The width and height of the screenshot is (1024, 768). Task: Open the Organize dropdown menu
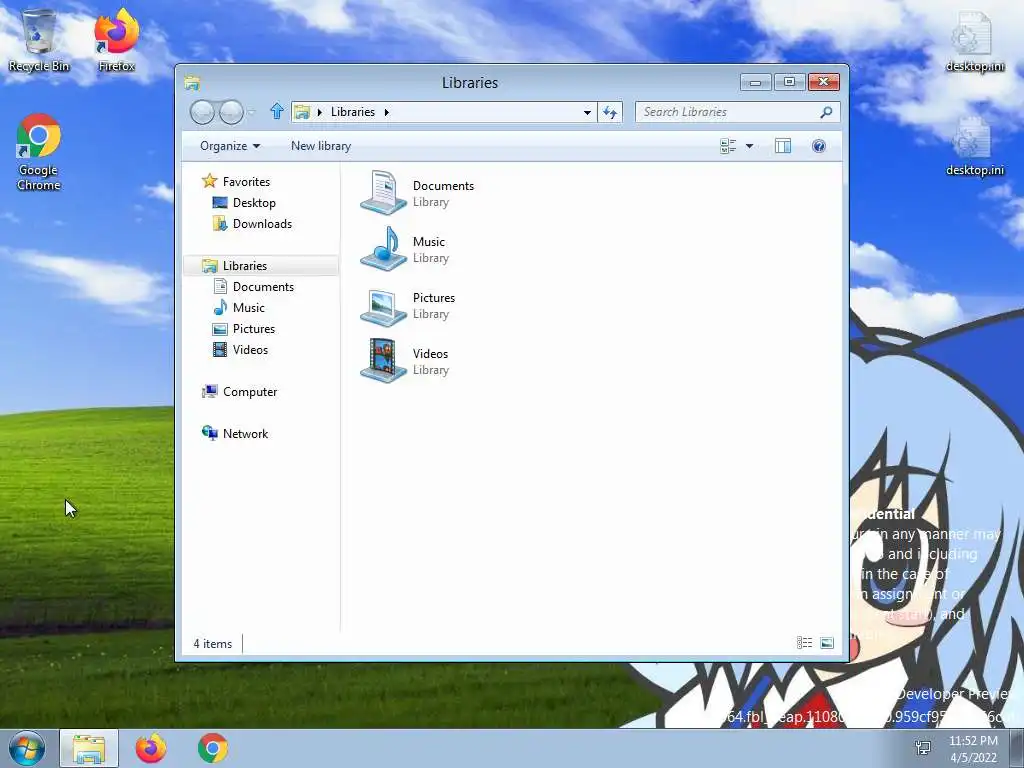pyautogui.click(x=230, y=146)
